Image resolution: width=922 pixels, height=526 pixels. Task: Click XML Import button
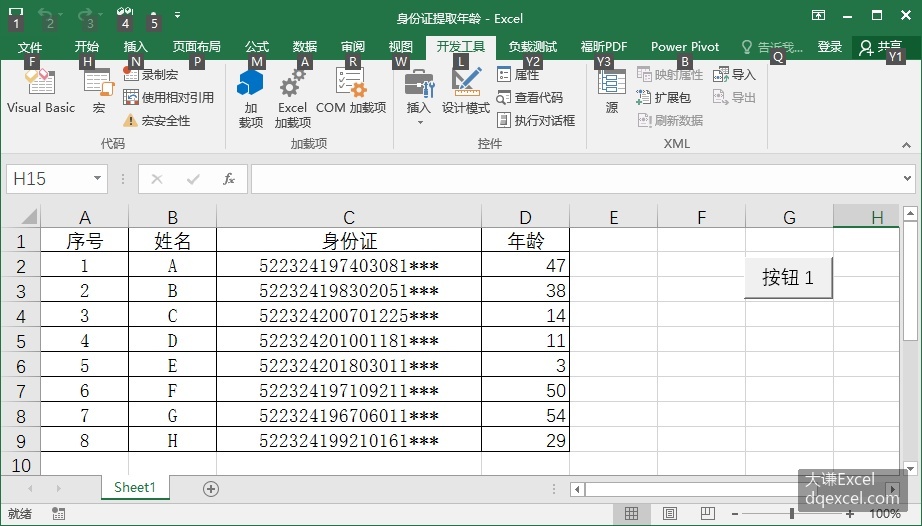point(734,75)
